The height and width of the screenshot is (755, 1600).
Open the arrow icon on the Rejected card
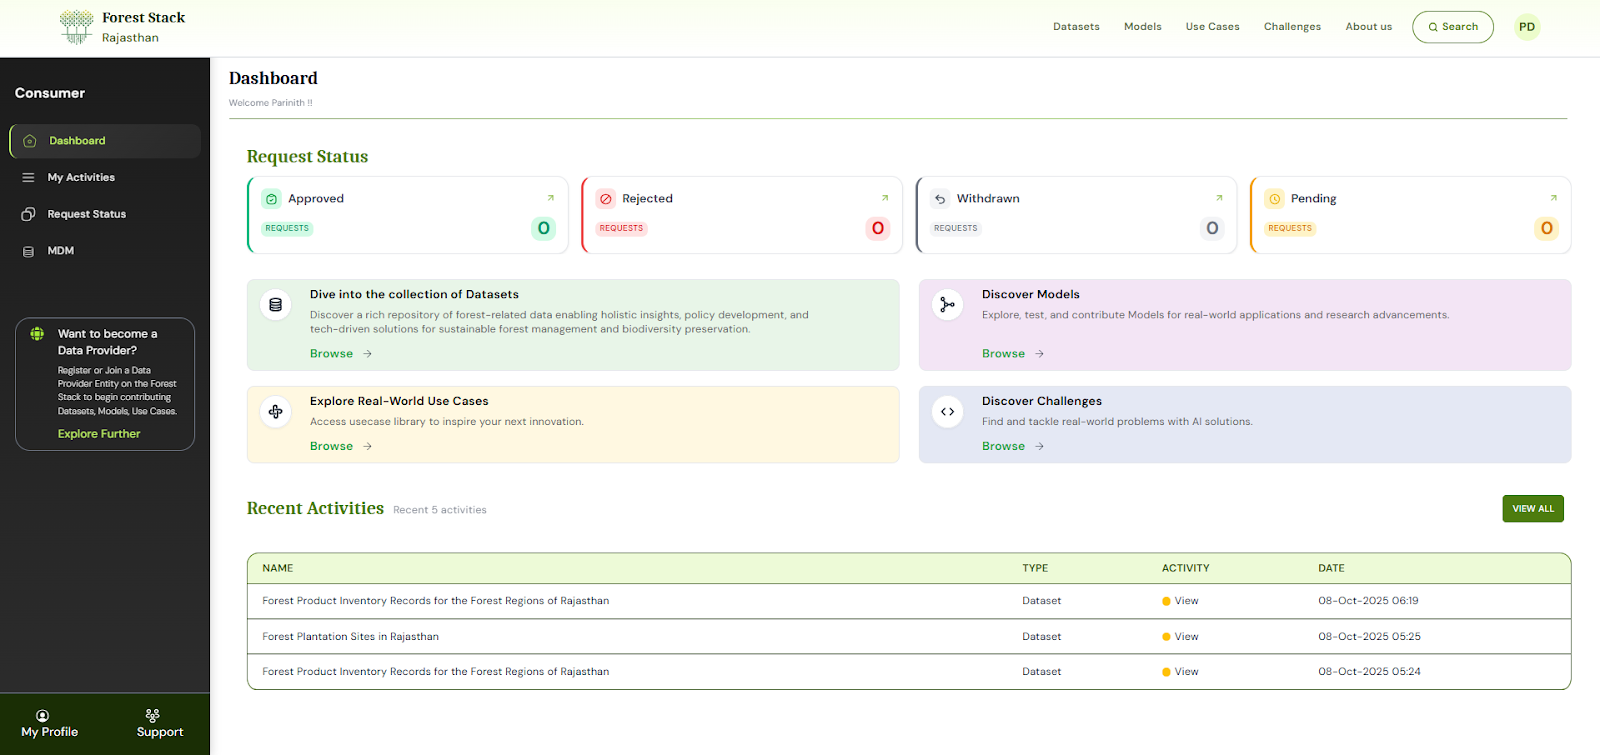tap(884, 198)
